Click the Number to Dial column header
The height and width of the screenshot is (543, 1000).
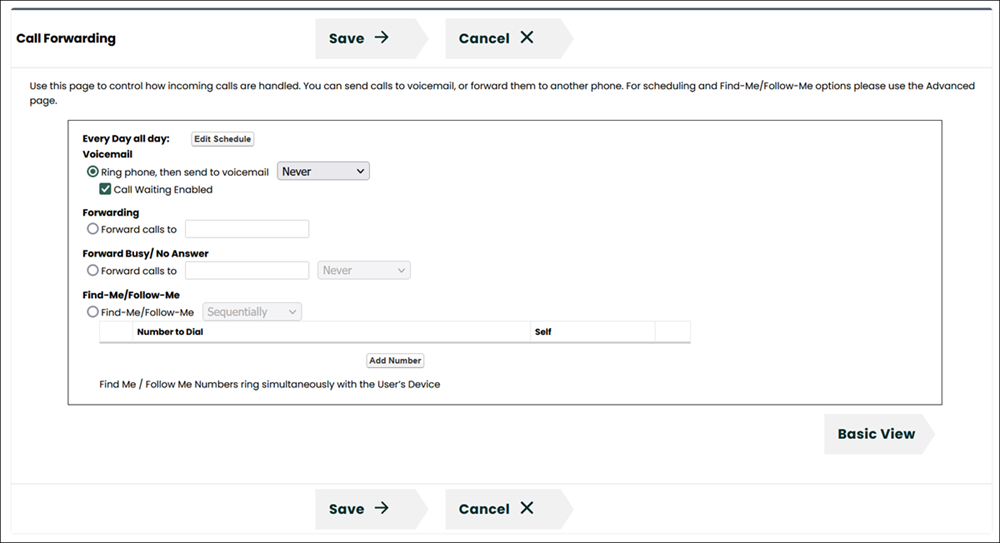click(170, 332)
